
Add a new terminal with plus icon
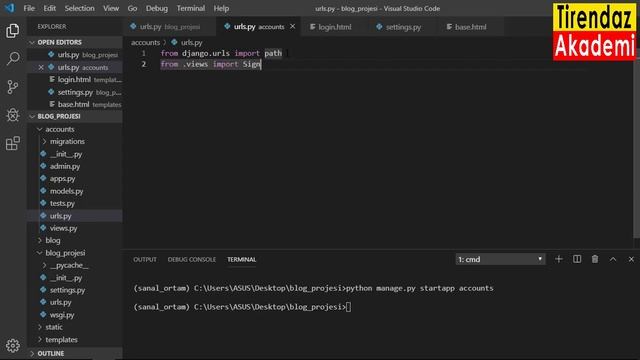[558, 259]
